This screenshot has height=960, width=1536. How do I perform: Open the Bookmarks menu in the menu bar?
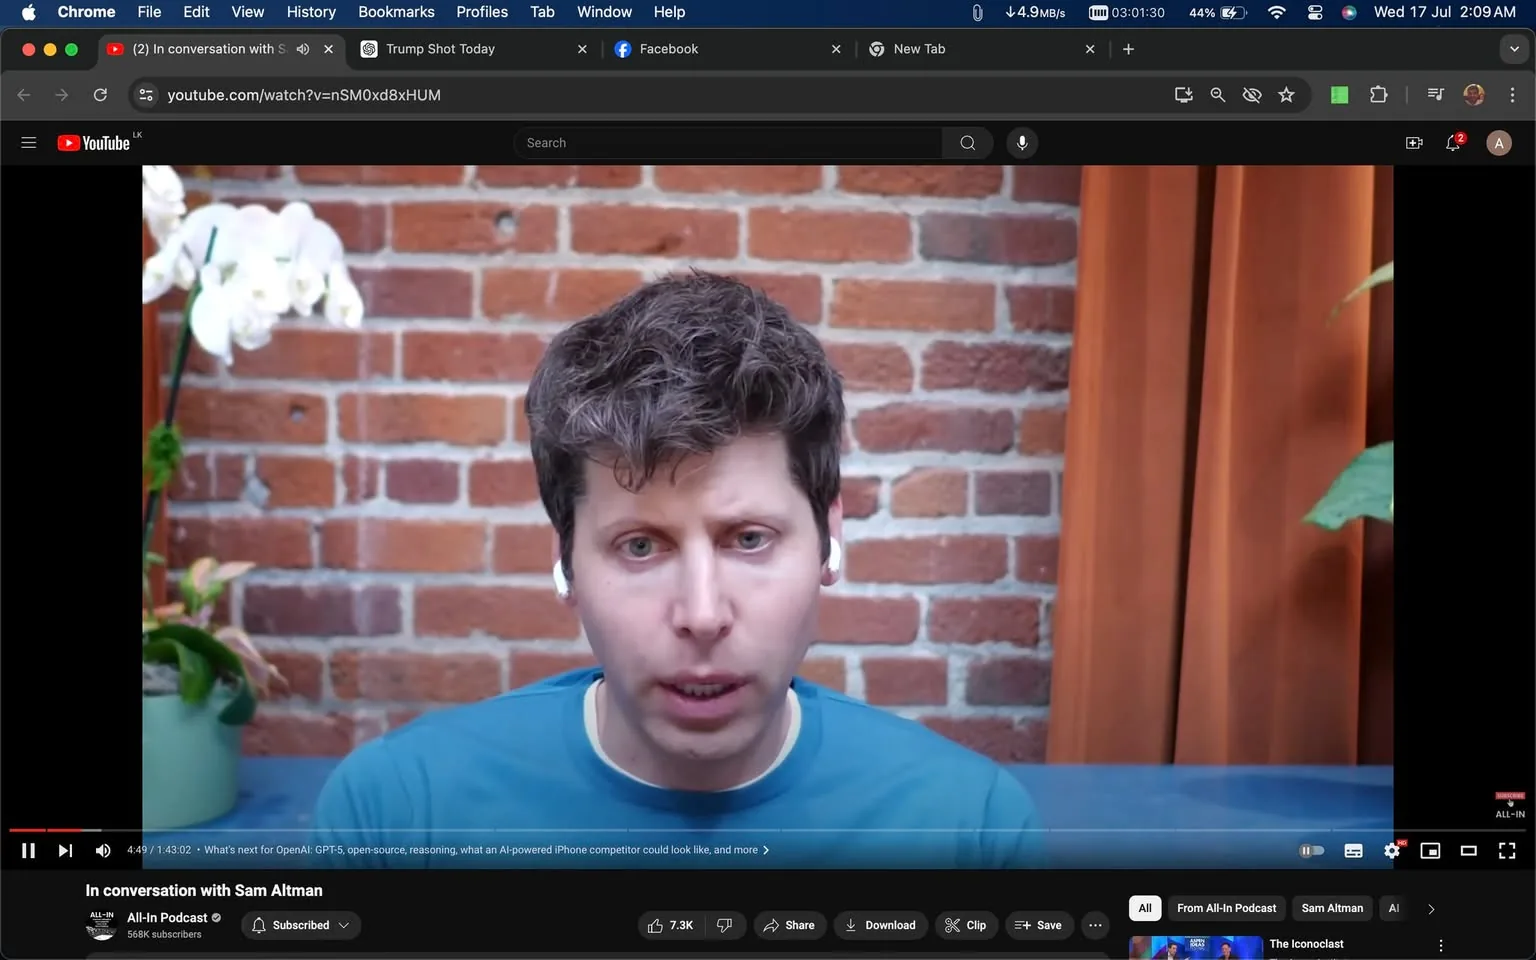coord(395,12)
